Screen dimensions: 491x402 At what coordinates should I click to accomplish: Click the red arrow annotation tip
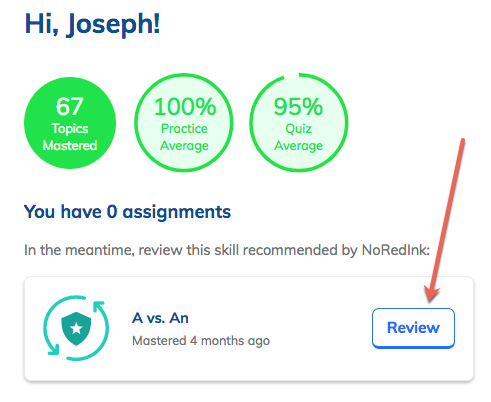430,300
